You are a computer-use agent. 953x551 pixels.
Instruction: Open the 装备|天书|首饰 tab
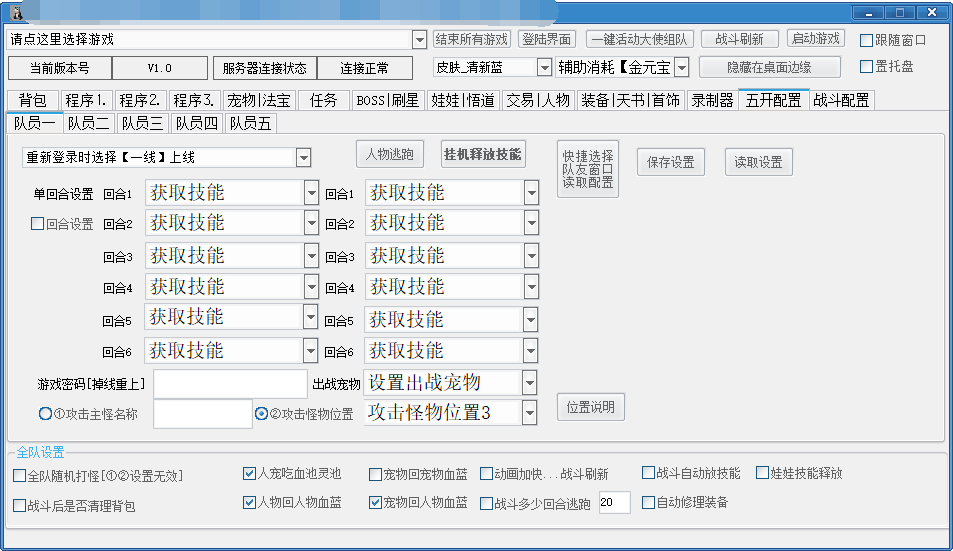tap(630, 100)
